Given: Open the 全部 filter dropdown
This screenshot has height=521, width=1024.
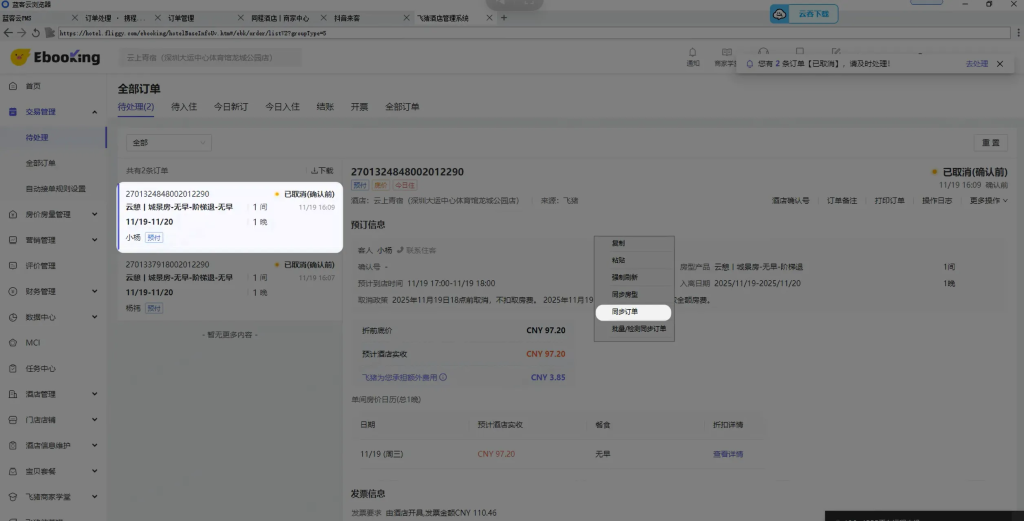Looking at the screenshot, I should [x=168, y=143].
